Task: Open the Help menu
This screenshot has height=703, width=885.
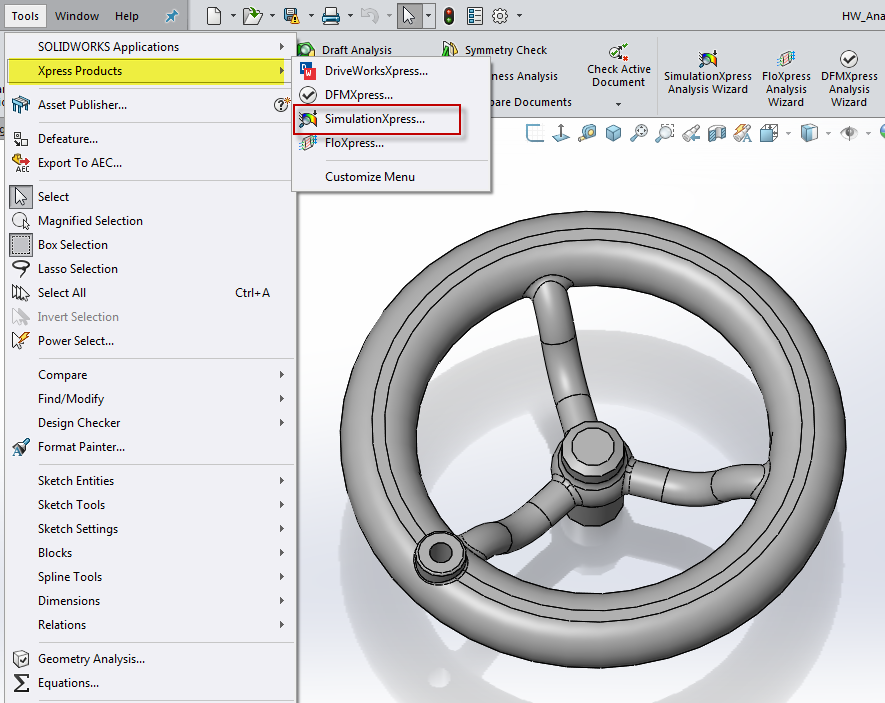Action: pos(127,16)
